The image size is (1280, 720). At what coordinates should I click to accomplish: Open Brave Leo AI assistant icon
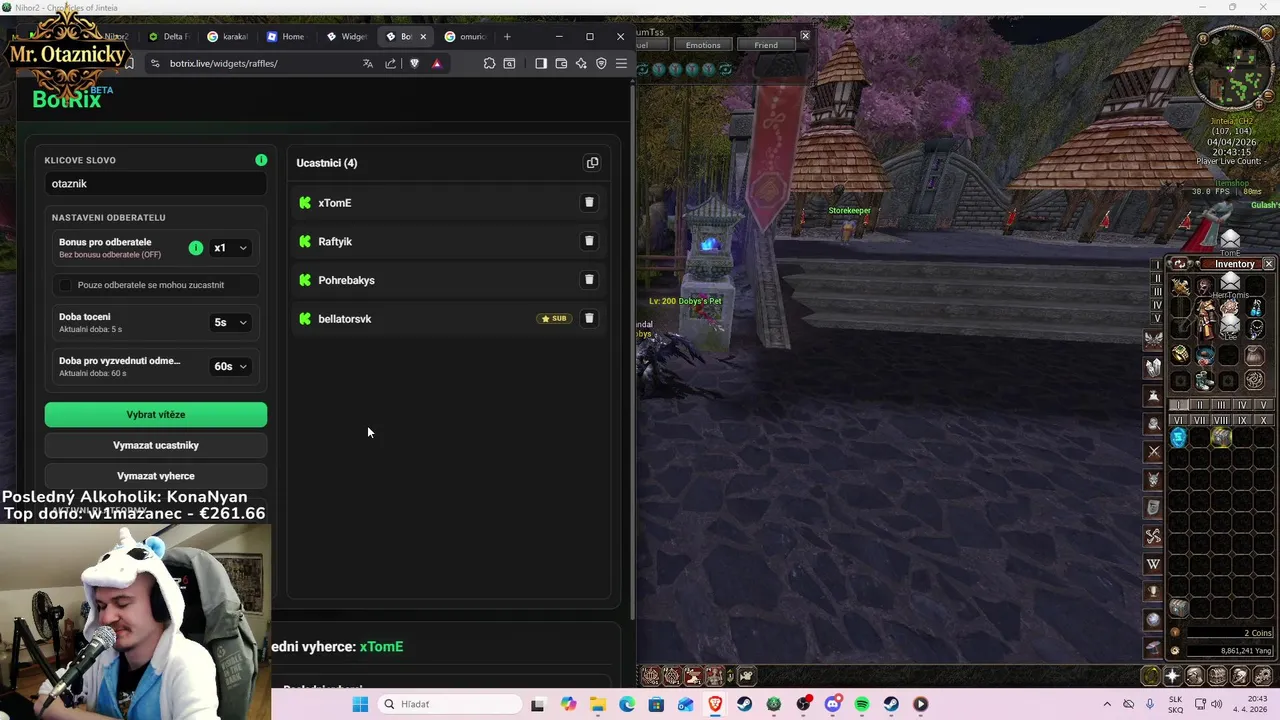581,63
